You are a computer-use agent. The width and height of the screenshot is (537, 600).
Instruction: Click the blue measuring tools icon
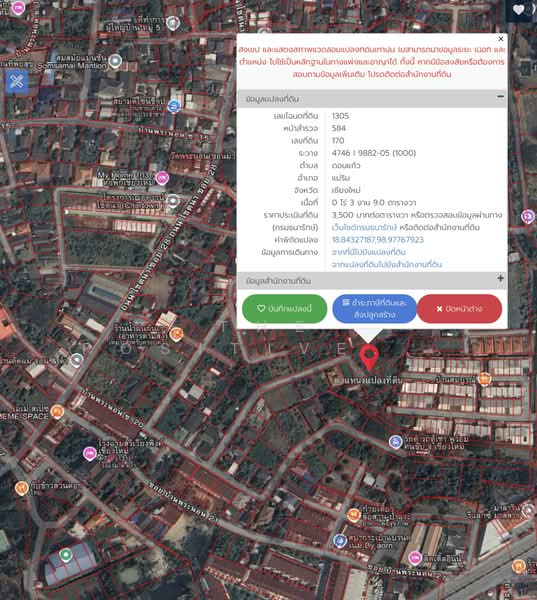(16, 81)
